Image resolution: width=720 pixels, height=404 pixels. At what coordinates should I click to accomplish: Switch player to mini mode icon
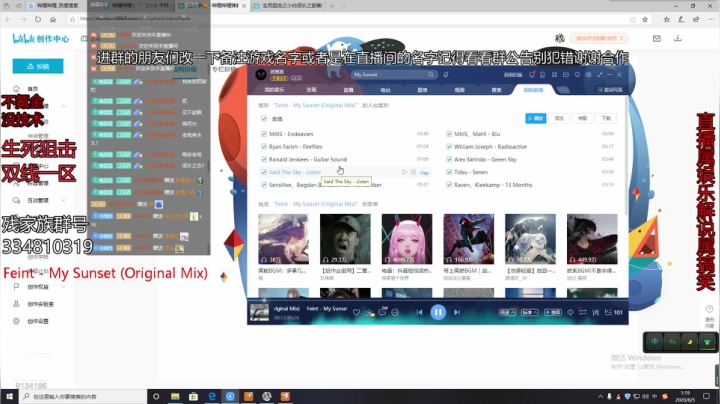point(599,74)
